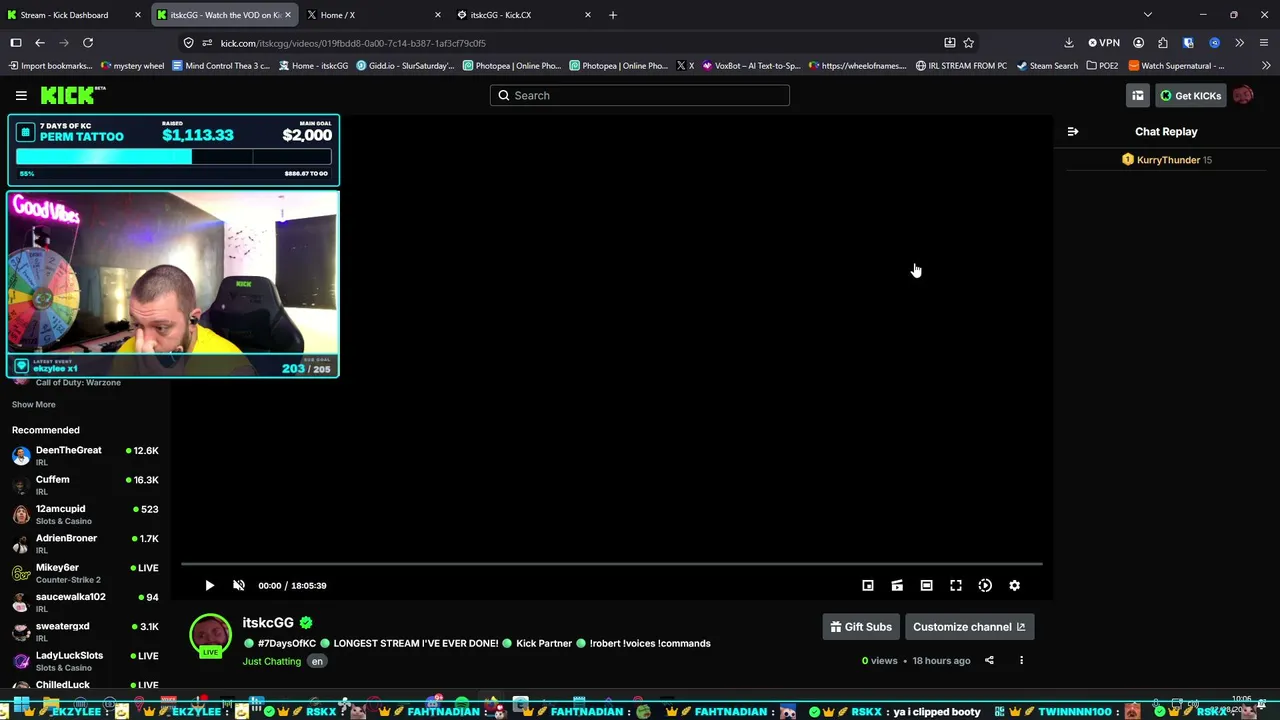Click the itskcGG streamer avatar
This screenshot has width=1280, height=720.
210,636
